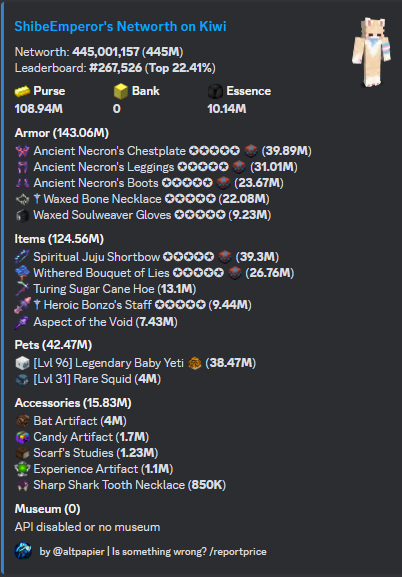Click the Ancient Necron's Leggings icon
Viewport: 402px width, 577px height.
[x=22, y=167]
